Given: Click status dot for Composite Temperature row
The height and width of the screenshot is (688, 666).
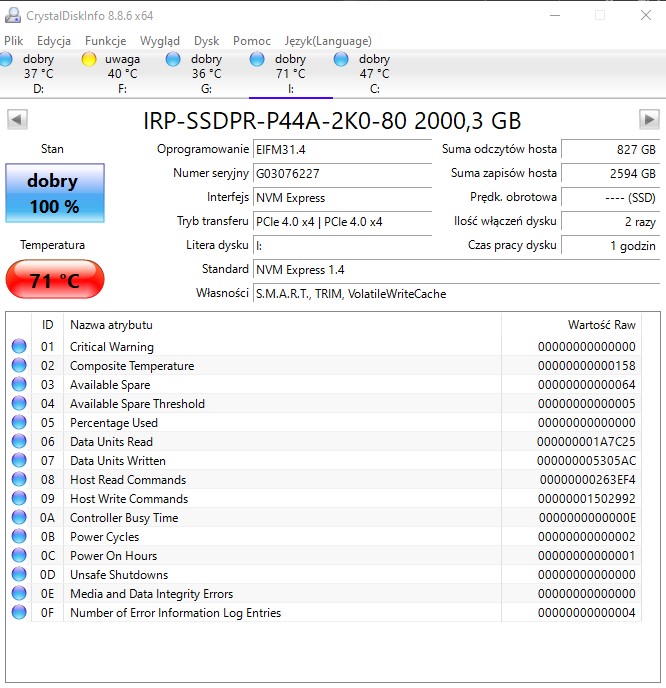Looking at the screenshot, I should [19, 365].
